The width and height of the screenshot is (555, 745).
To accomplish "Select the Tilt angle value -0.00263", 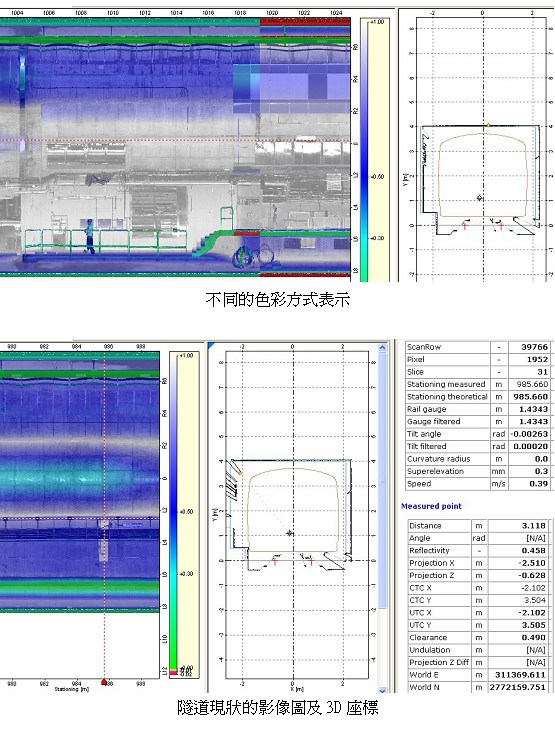I will [x=528, y=434].
